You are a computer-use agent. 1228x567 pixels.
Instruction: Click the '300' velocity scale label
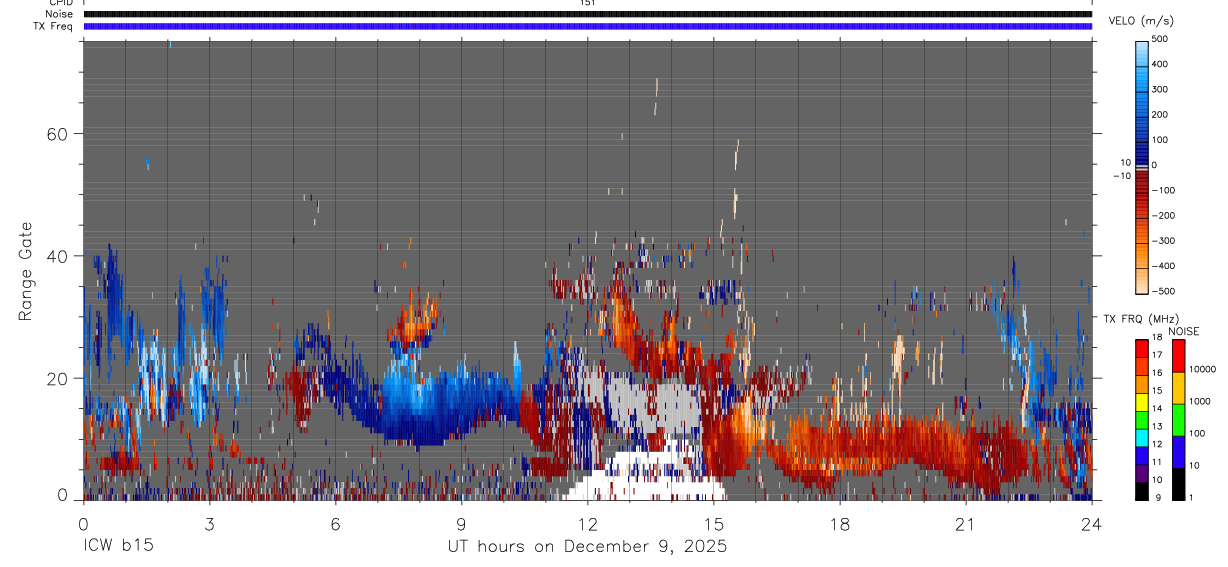[1160, 89]
